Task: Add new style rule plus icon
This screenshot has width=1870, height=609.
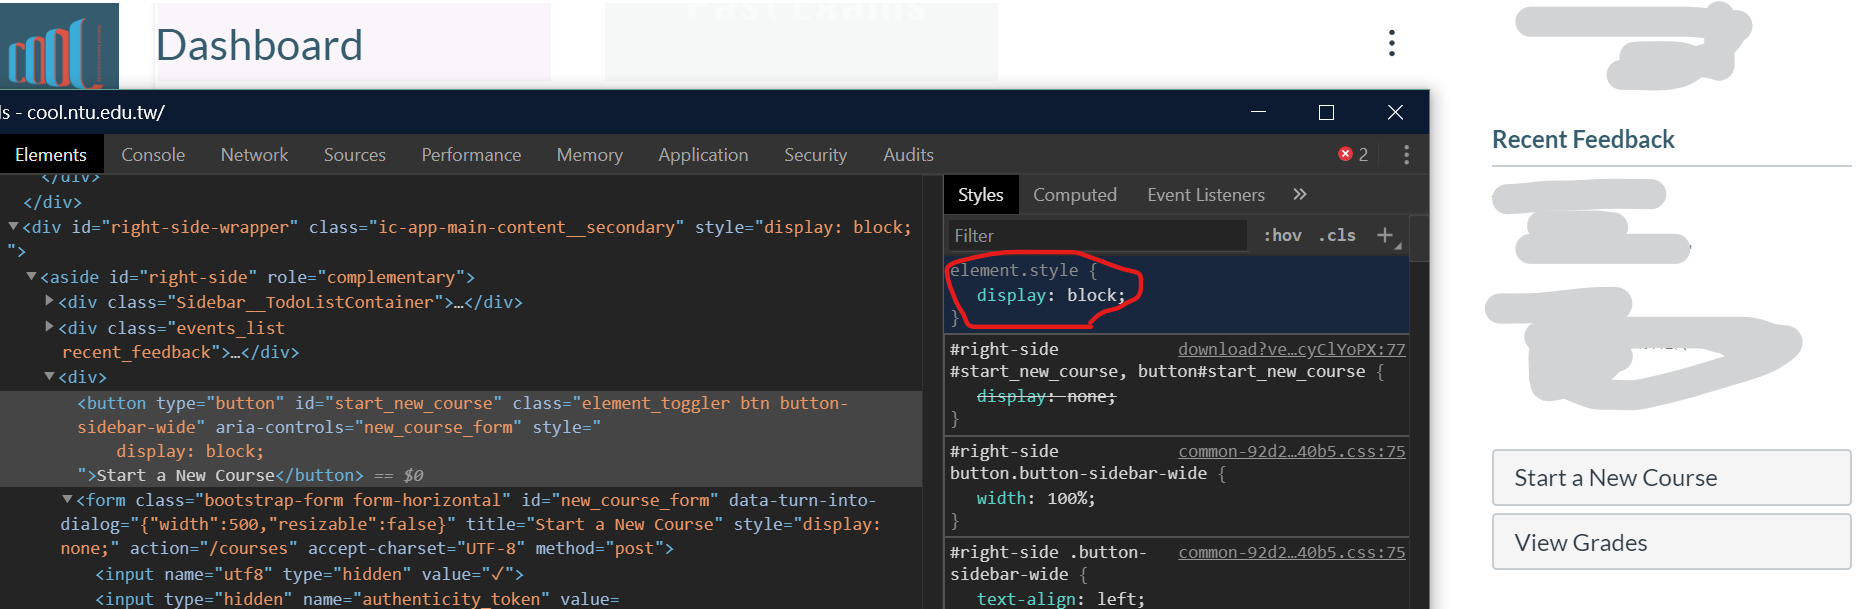Action: pos(1385,235)
